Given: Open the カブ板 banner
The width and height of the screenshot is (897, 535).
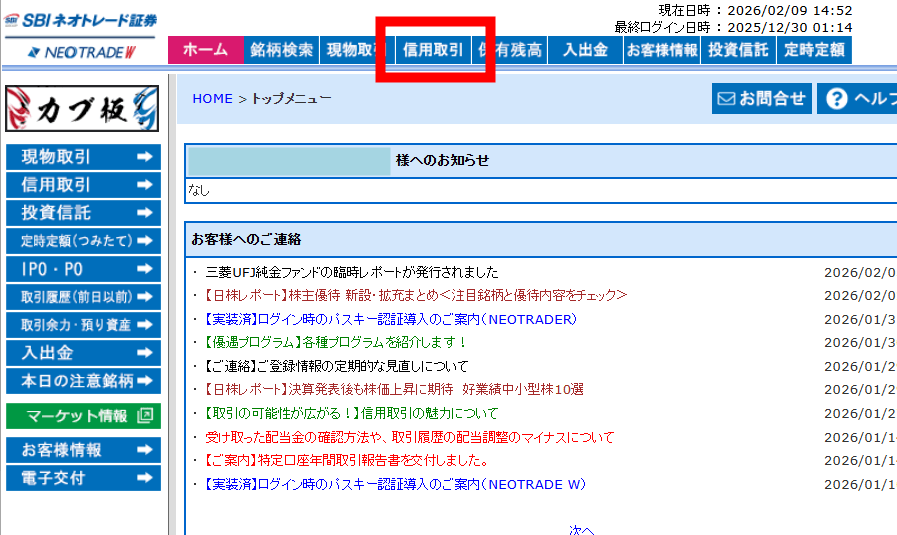Looking at the screenshot, I should click(x=82, y=109).
